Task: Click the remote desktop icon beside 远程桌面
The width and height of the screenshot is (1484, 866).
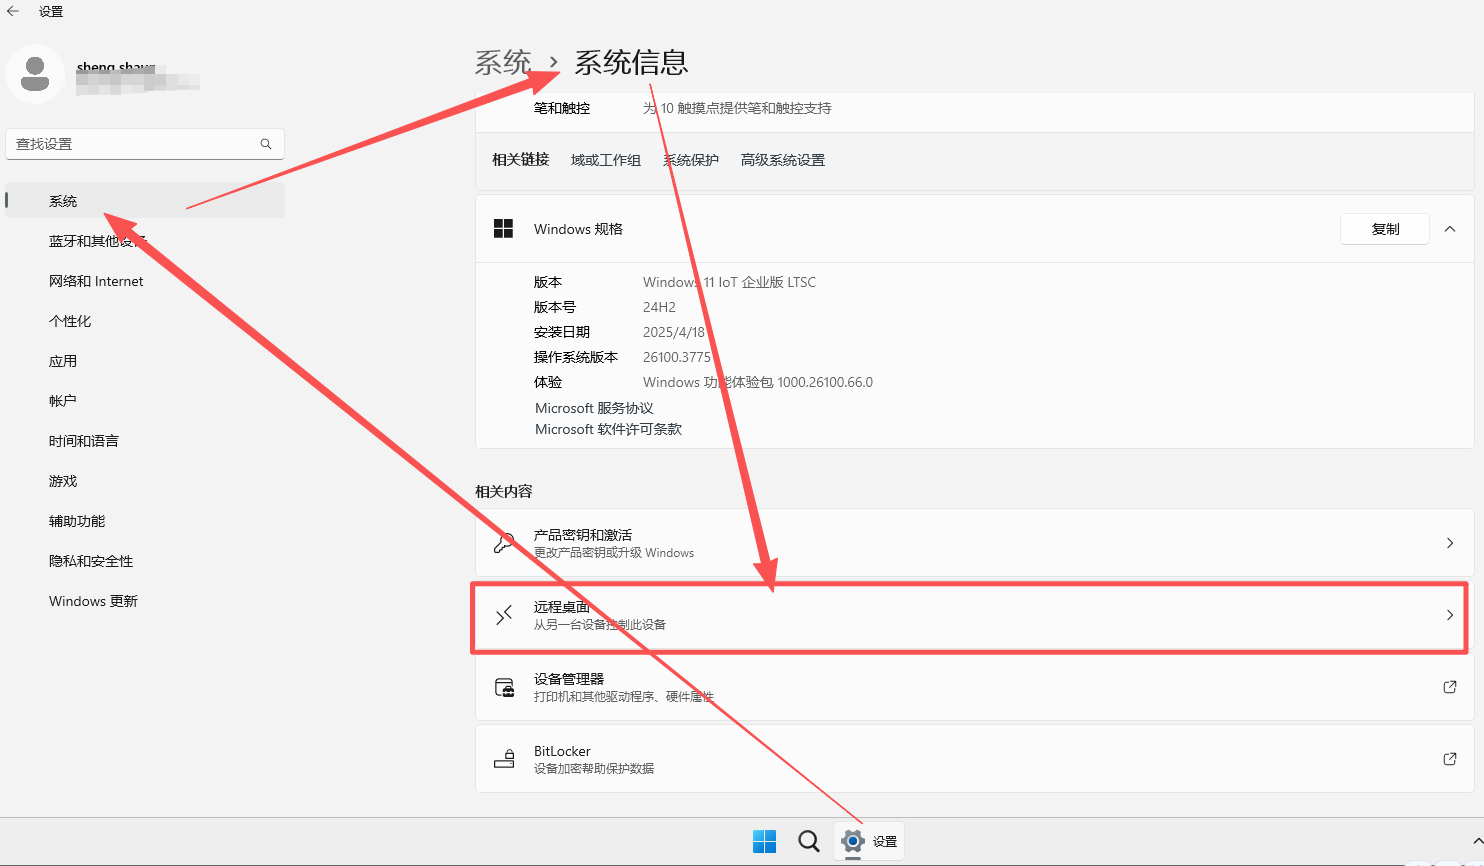Action: [504, 615]
